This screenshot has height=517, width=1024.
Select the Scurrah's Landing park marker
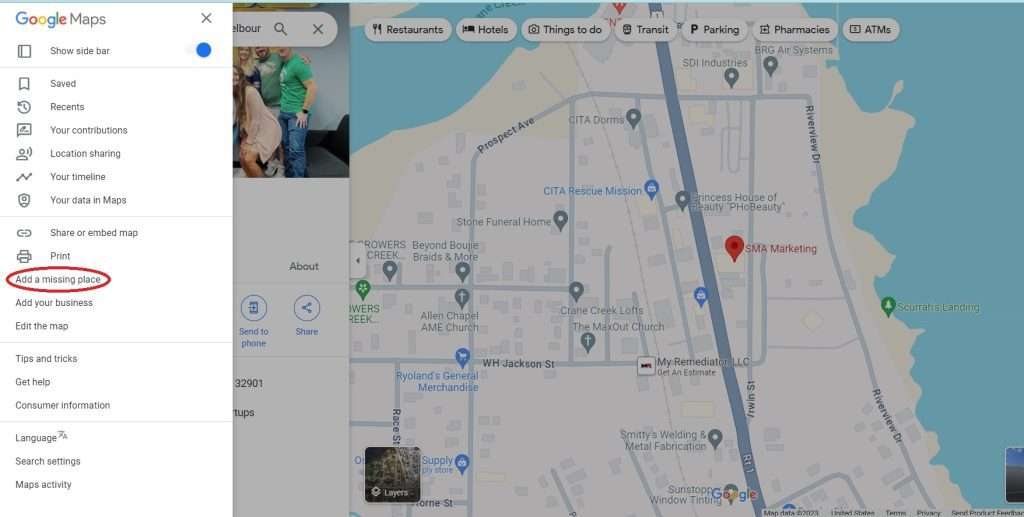pos(888,306)
